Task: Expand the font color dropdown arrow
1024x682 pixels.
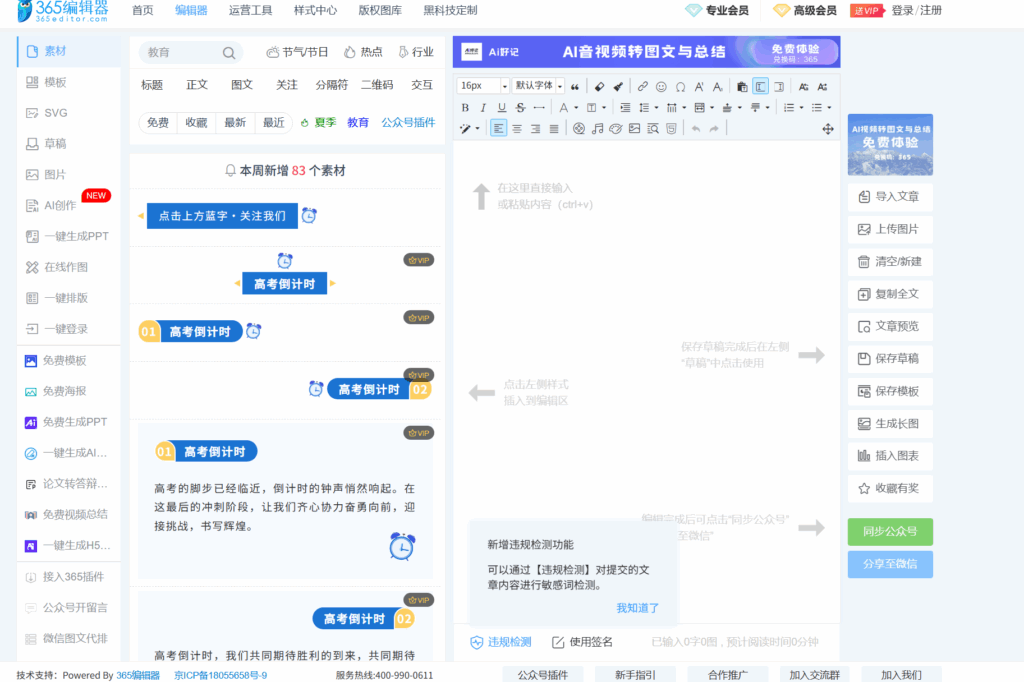Action: click(x=576, y=108)
